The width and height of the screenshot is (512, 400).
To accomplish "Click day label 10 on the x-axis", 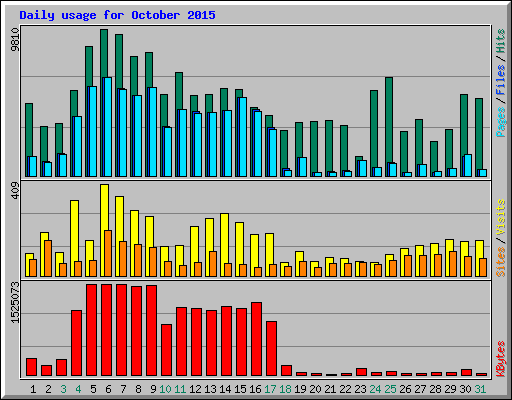I will 166,389.
